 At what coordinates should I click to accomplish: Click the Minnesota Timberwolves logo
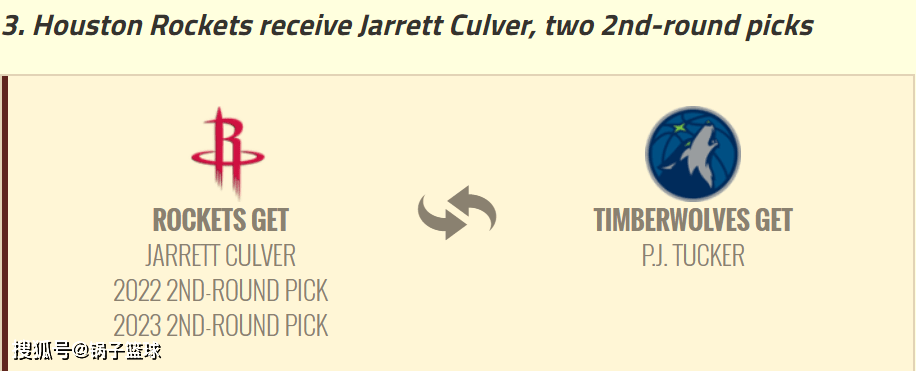coord(693,154)
